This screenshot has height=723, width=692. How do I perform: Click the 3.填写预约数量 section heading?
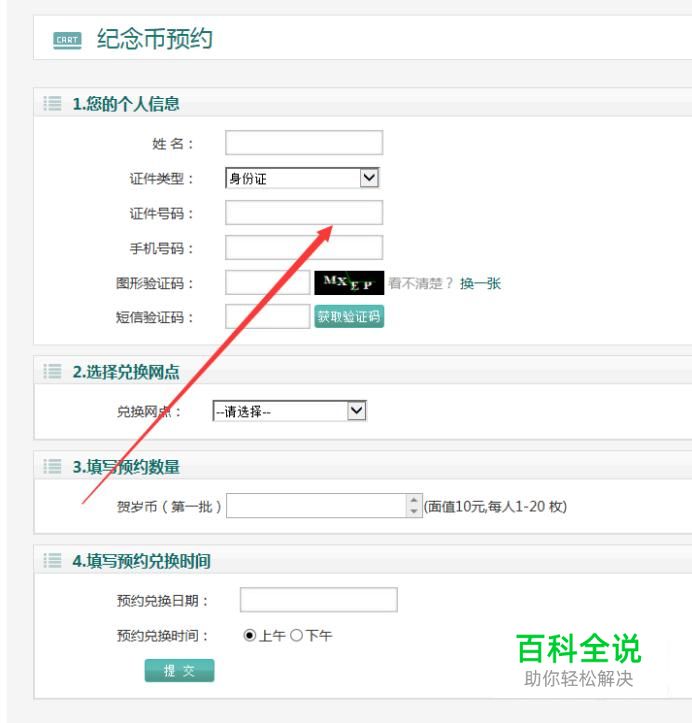(126, 467)
